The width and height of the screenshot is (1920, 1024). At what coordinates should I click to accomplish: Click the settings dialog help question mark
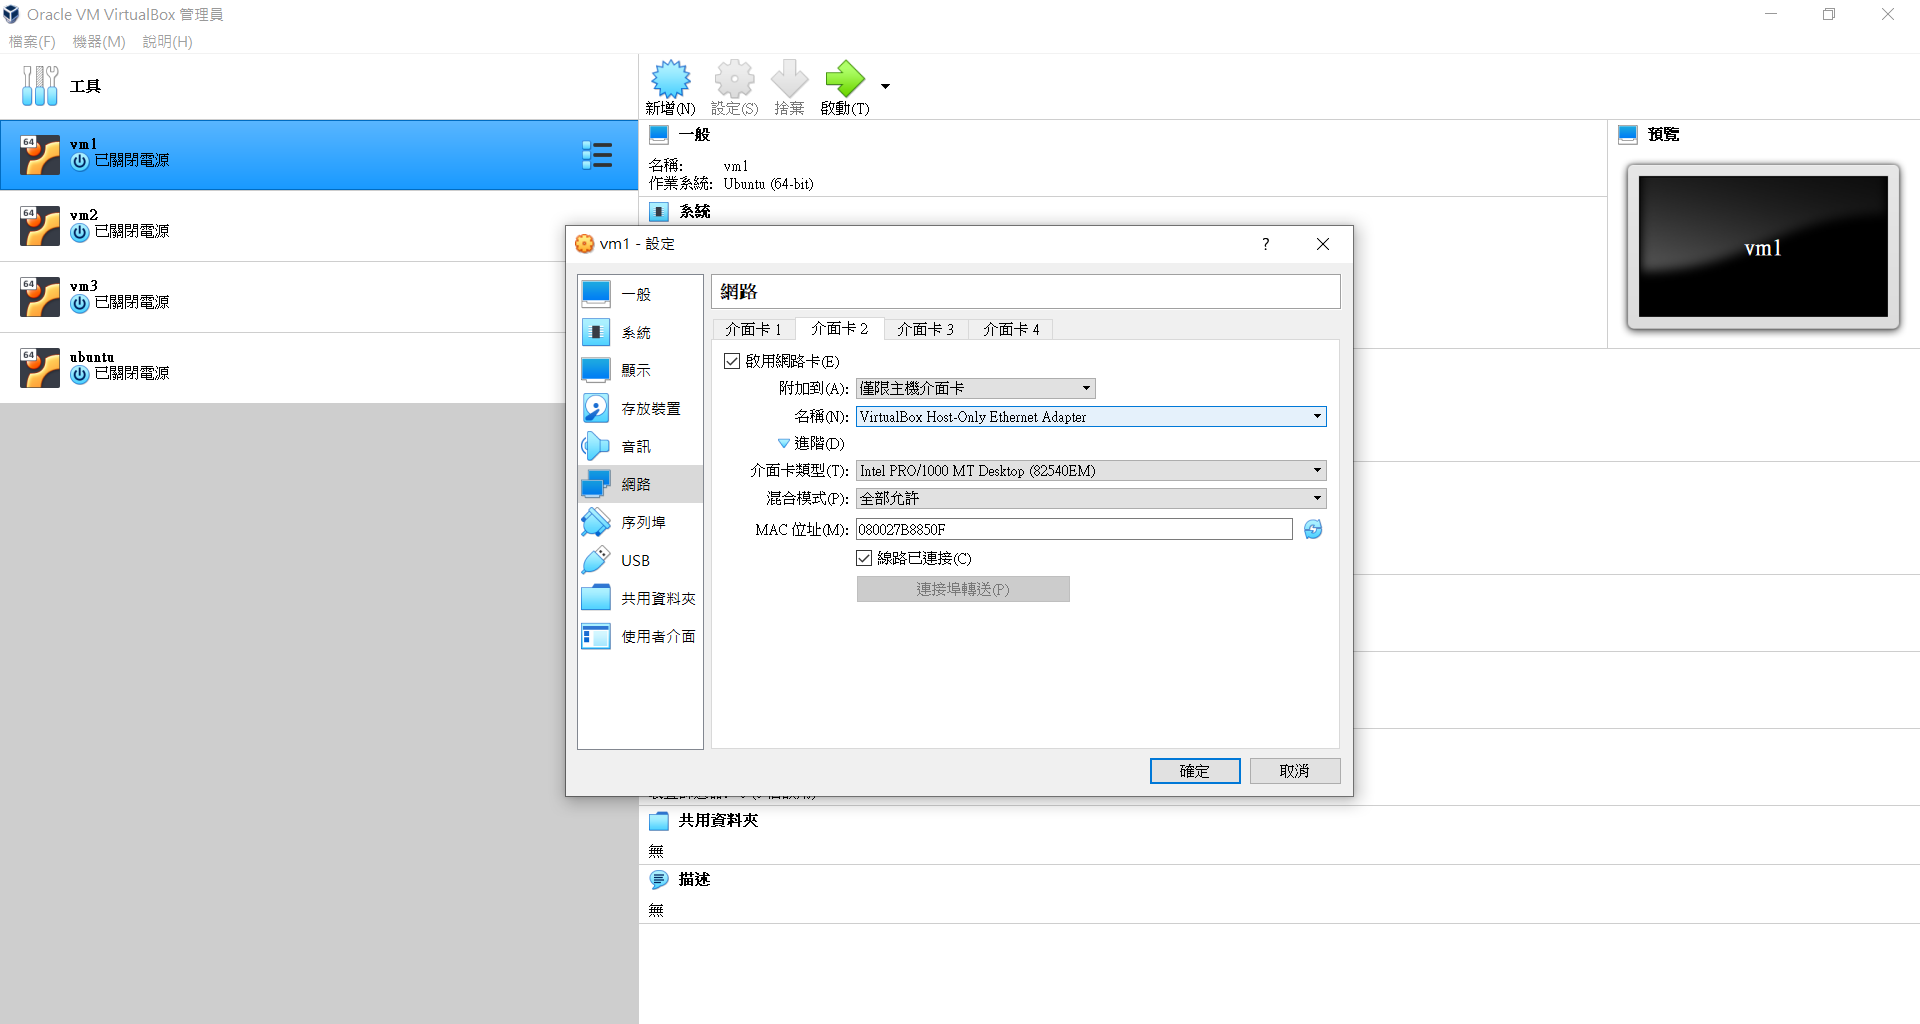click(x=1266, y=244)
